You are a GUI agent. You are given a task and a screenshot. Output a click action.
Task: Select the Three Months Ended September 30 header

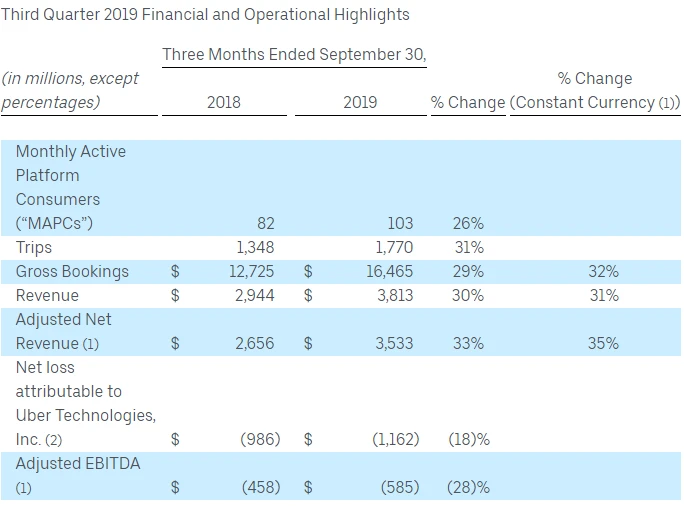[x=294, y=55]
